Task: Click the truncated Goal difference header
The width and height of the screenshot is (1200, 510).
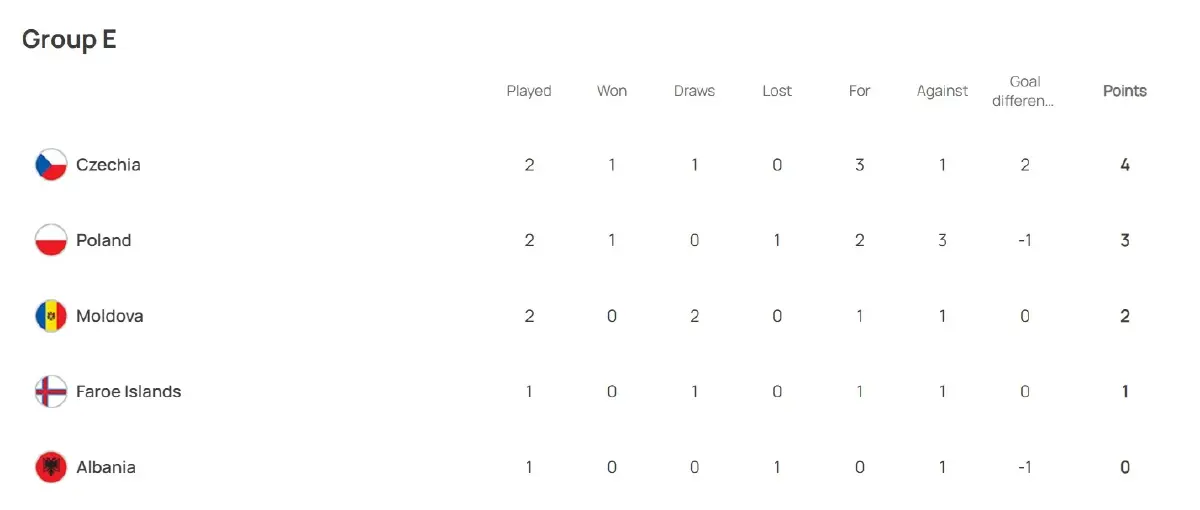Action: [1025, 91]
